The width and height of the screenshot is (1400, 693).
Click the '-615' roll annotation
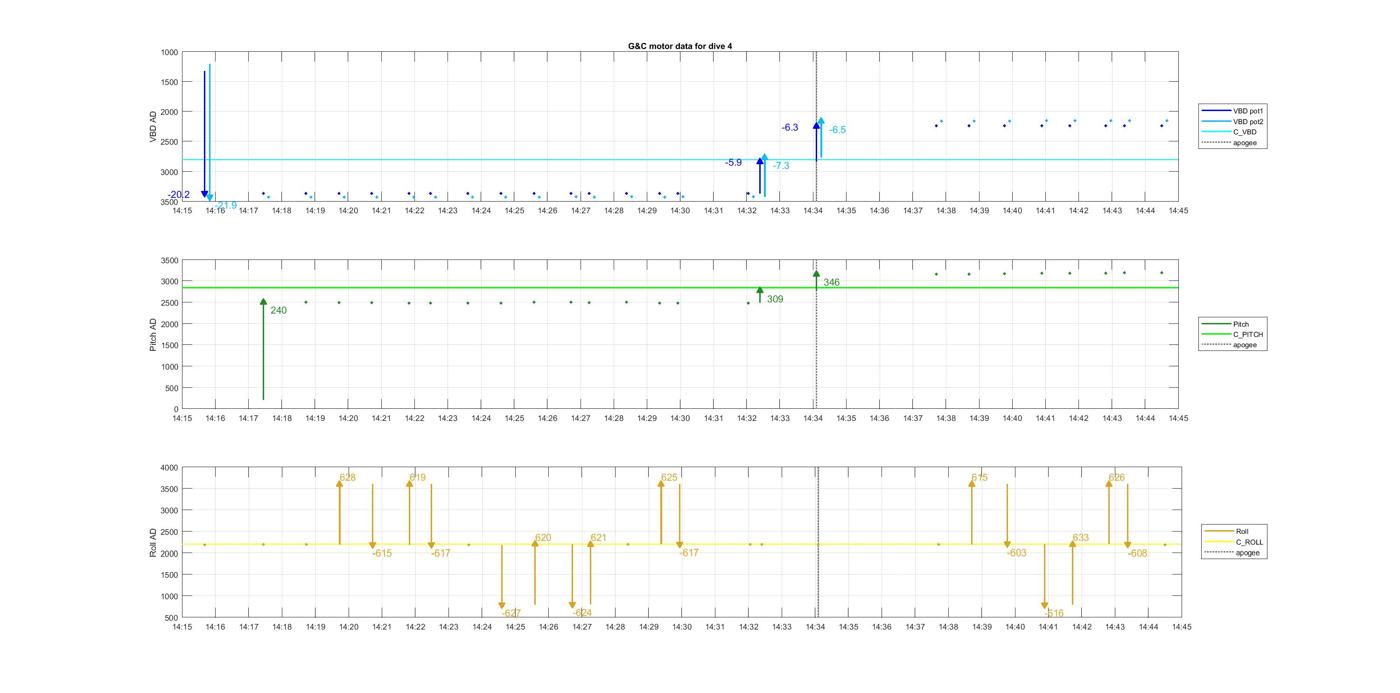coord(382,554)
